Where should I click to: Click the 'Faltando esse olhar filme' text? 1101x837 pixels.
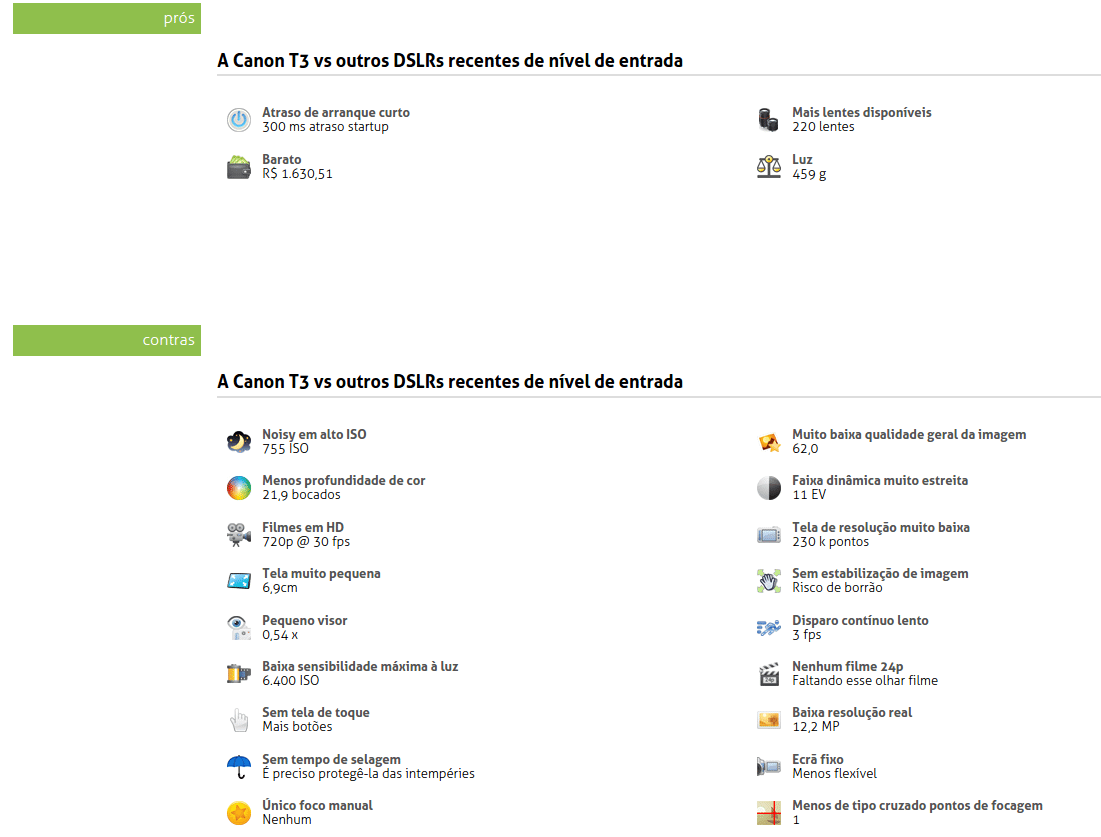pos(864,680)
